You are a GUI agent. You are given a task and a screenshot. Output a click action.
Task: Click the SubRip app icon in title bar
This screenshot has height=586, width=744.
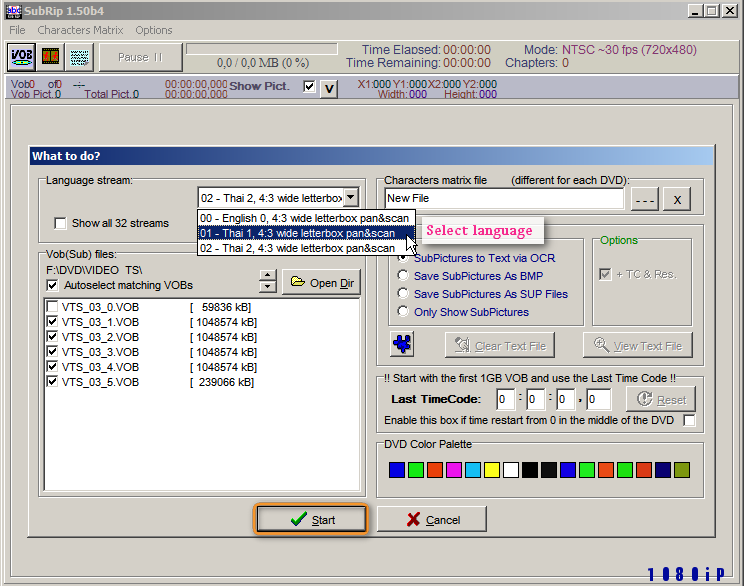point(13,11)
